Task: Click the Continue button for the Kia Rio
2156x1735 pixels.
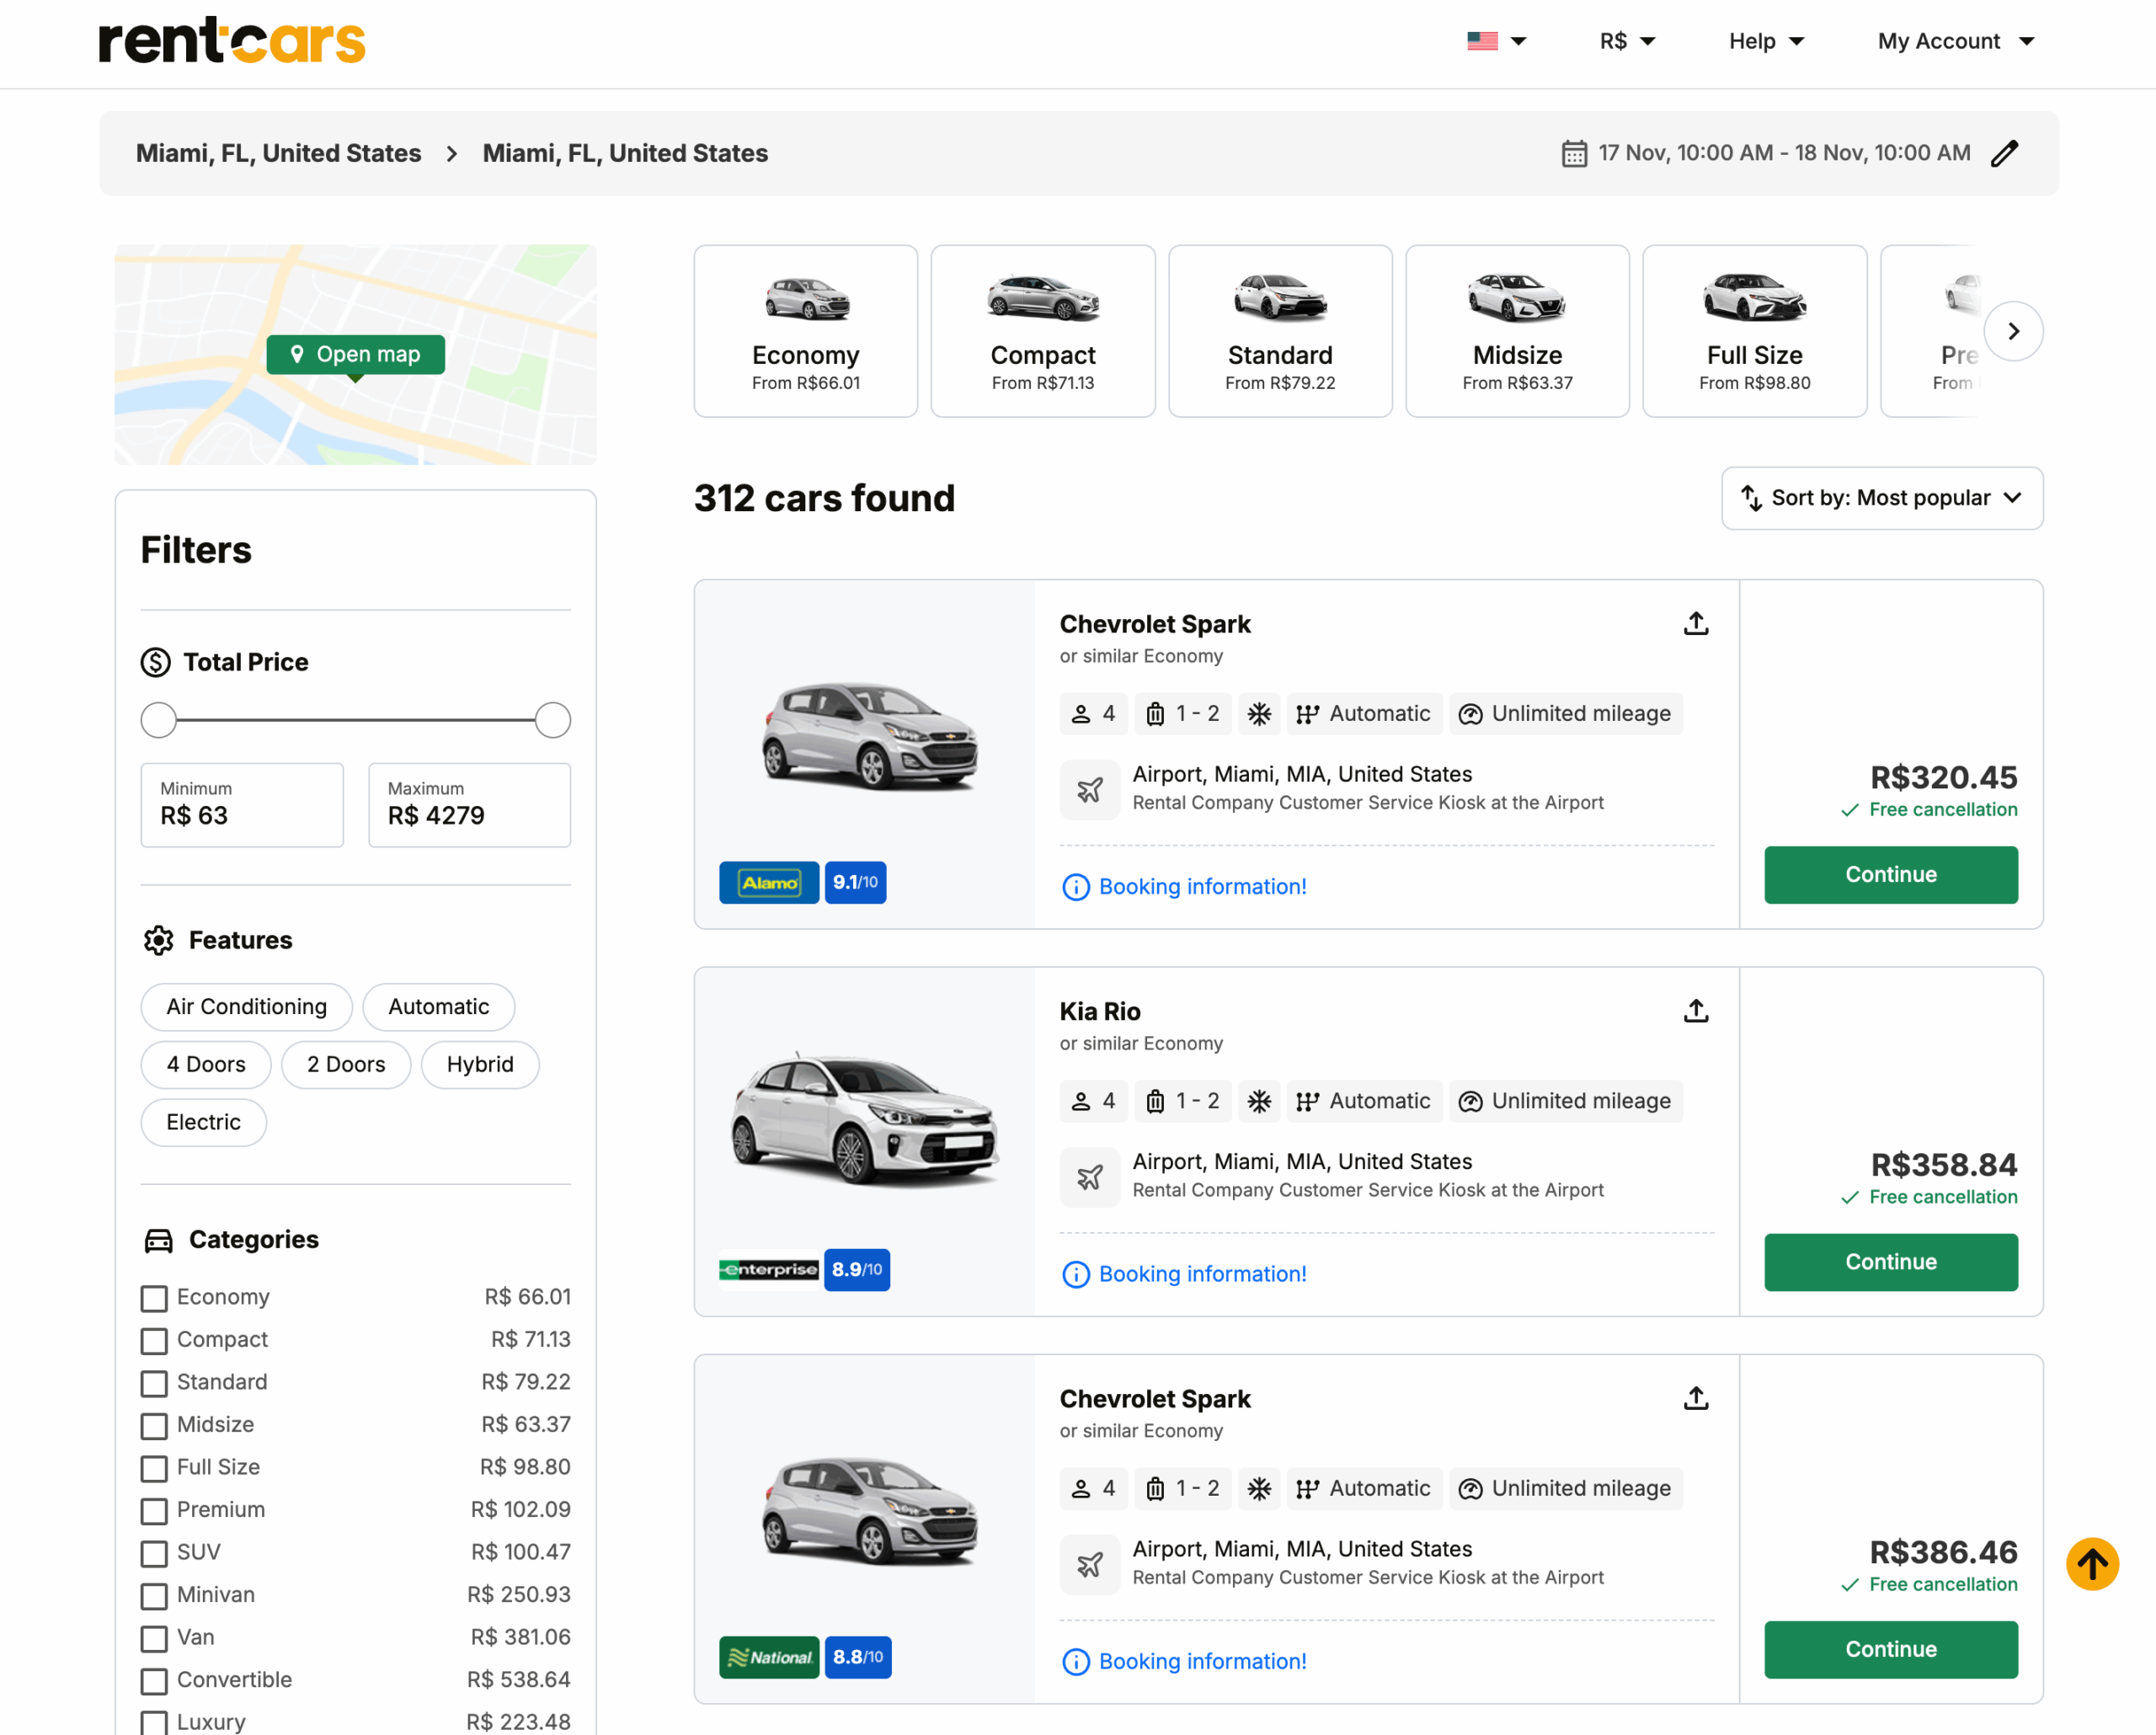Action: 1890,1262
